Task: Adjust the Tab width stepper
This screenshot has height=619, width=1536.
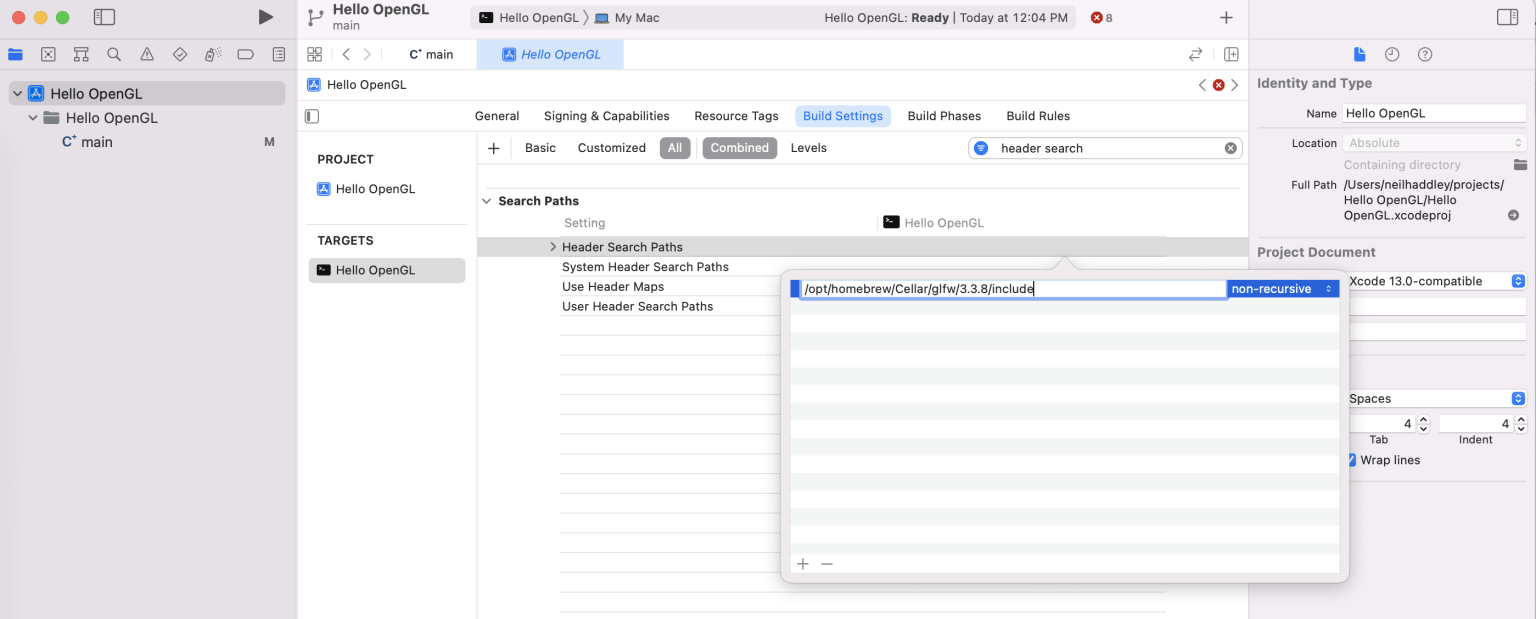Action: click(x=1422, y=424)
